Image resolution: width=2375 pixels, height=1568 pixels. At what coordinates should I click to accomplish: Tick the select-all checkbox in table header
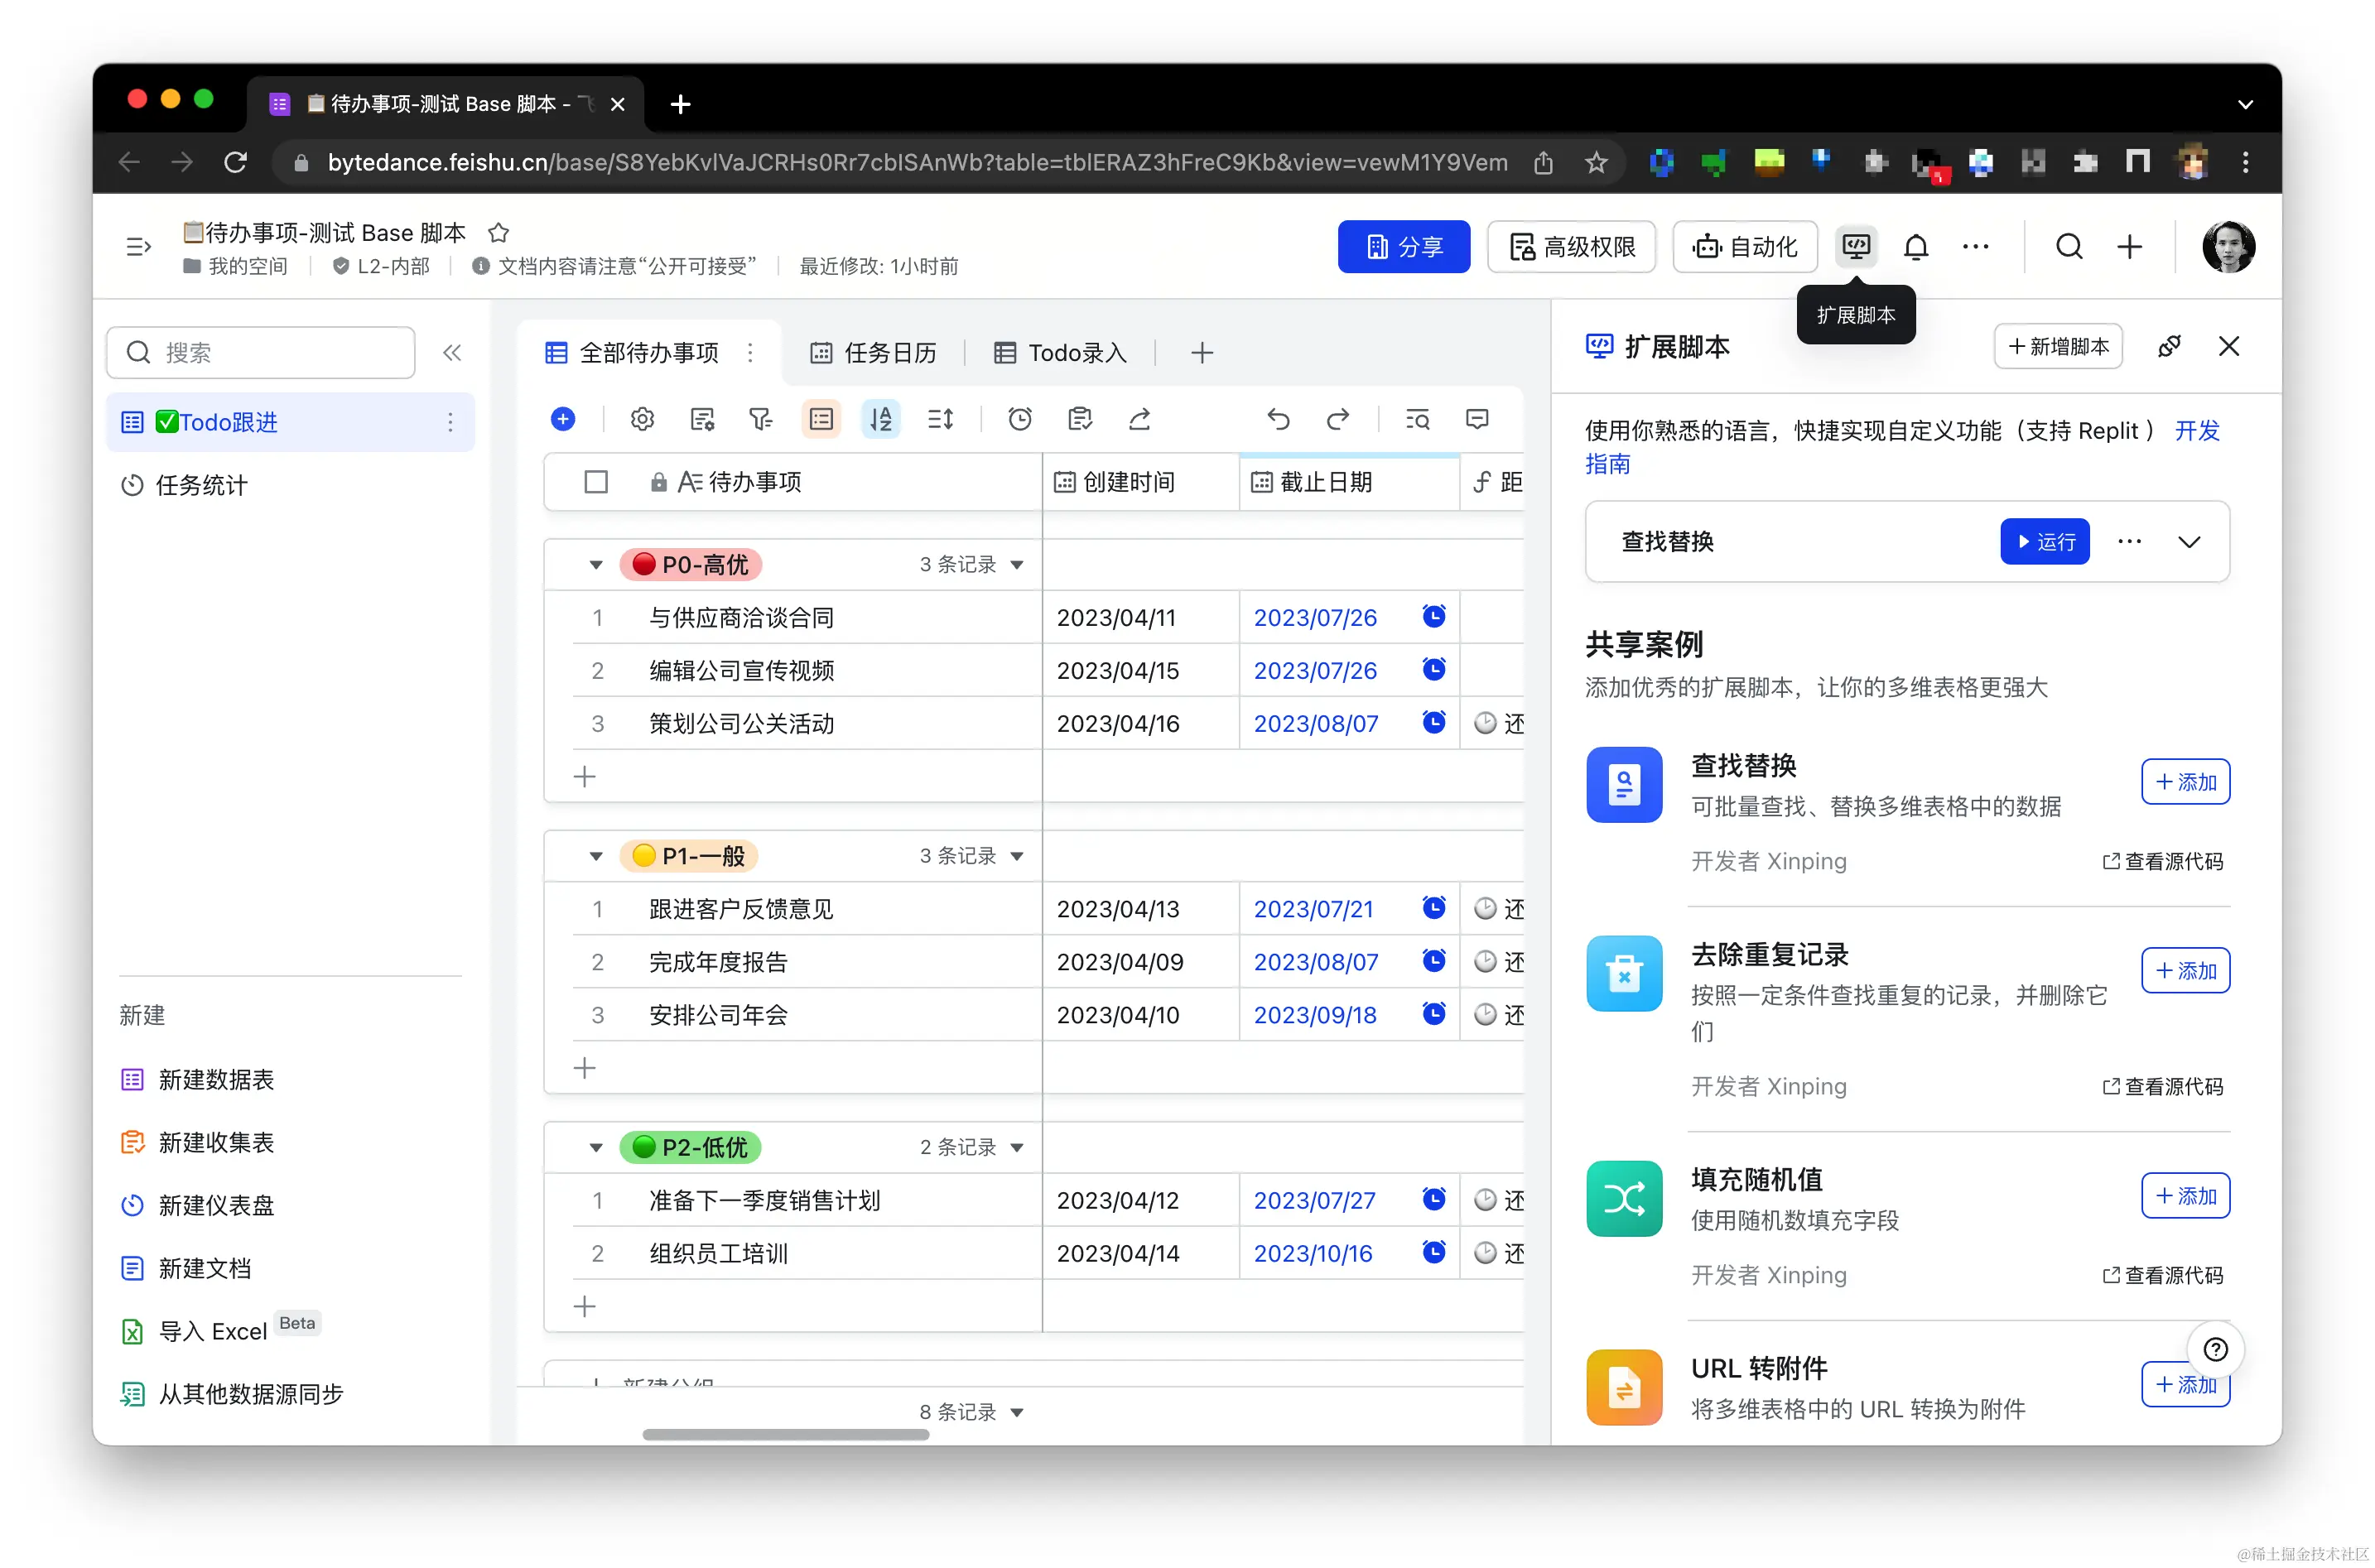coord(596,482)
